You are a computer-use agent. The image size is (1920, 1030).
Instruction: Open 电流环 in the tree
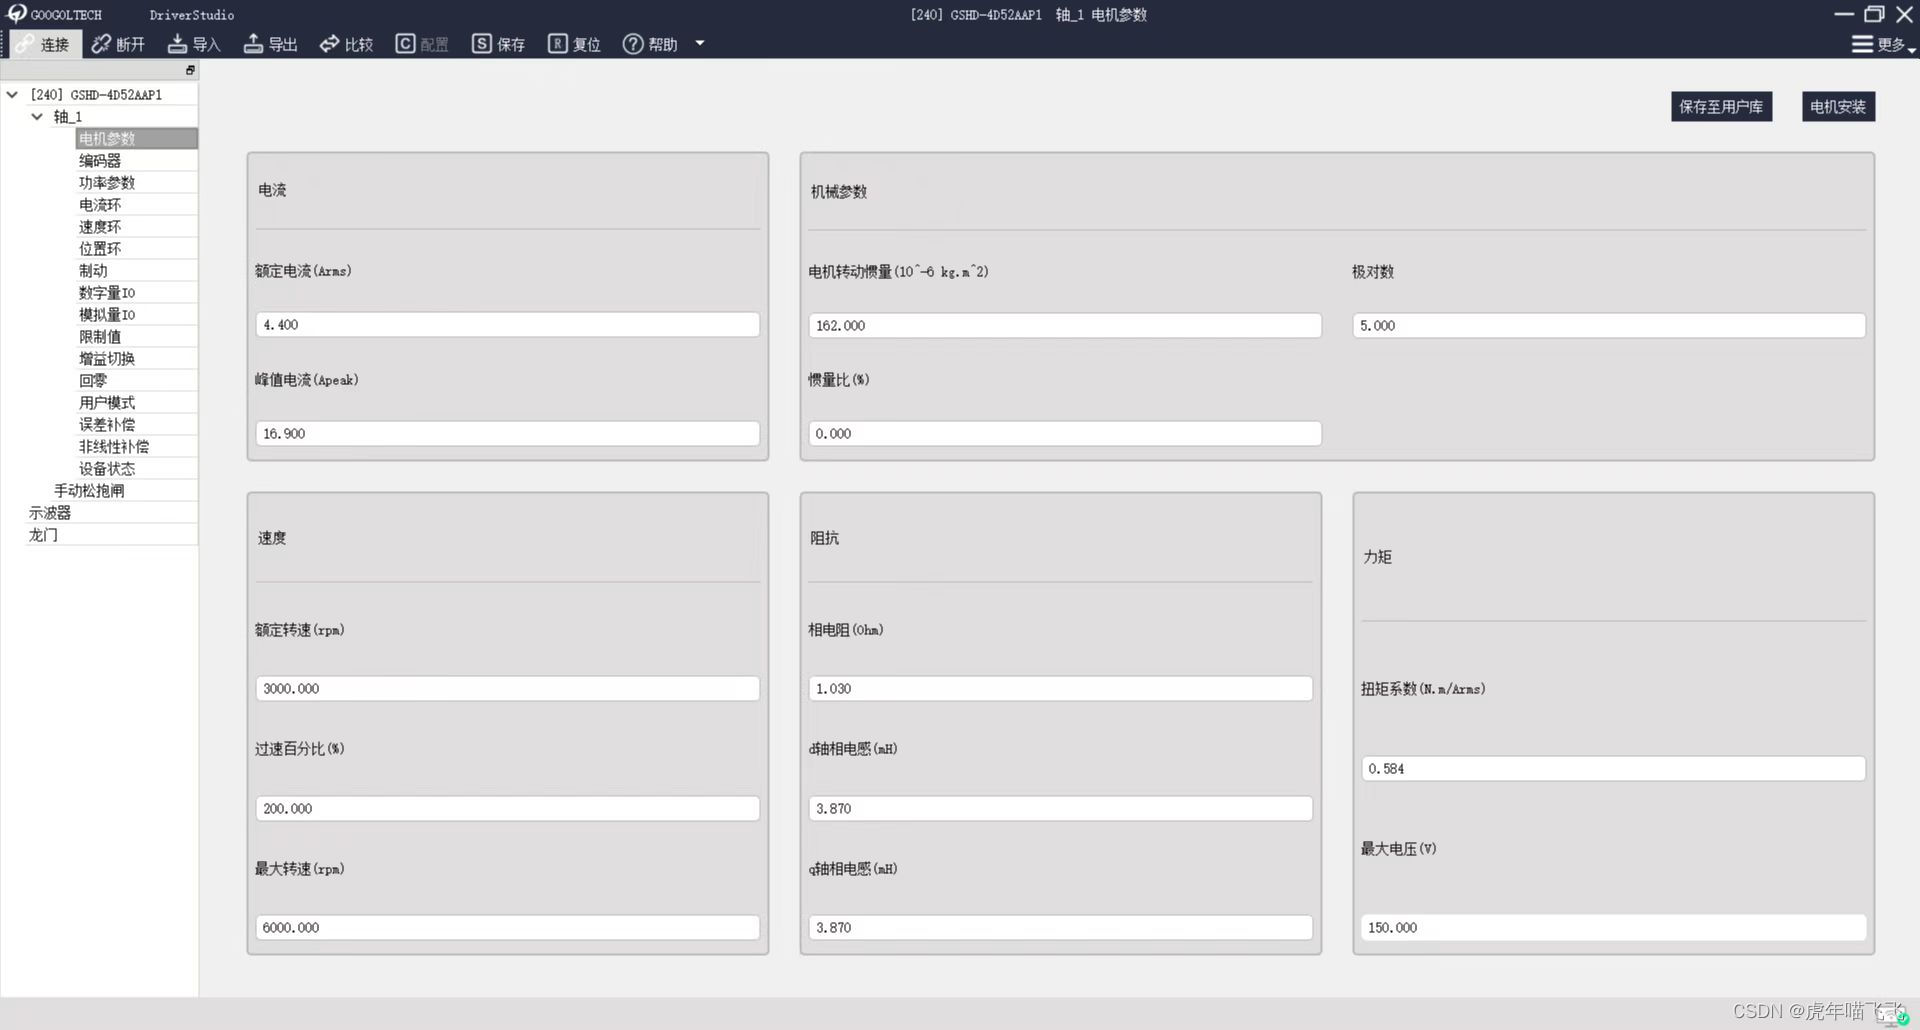point(137,204)
